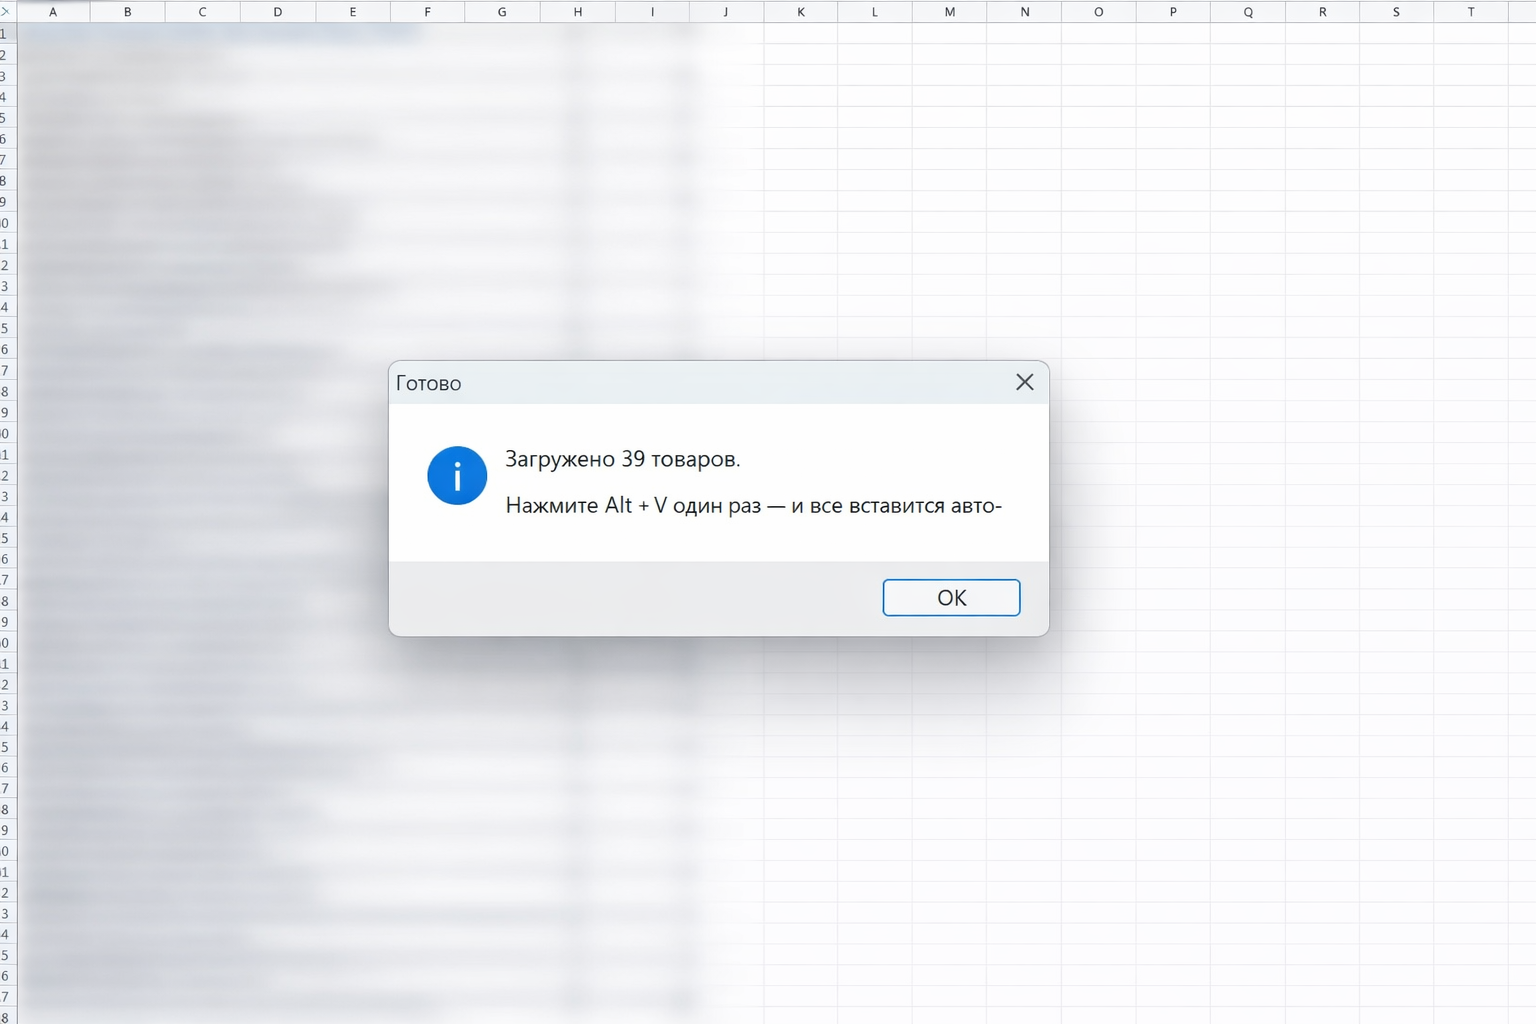Select column H header

click(x=577, y=12)
